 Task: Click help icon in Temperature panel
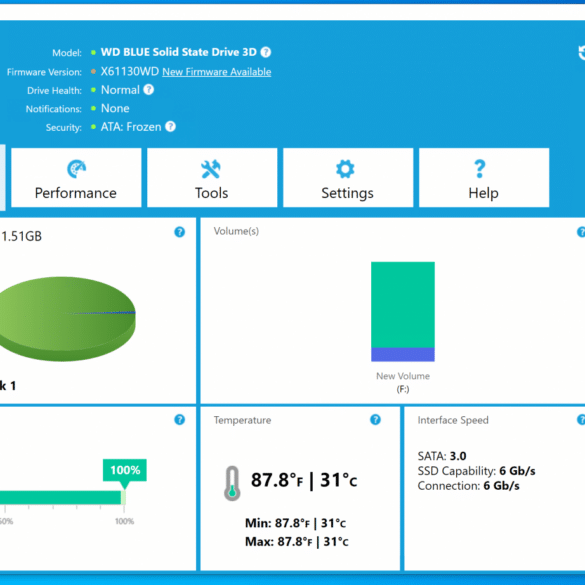pos(375,420)
